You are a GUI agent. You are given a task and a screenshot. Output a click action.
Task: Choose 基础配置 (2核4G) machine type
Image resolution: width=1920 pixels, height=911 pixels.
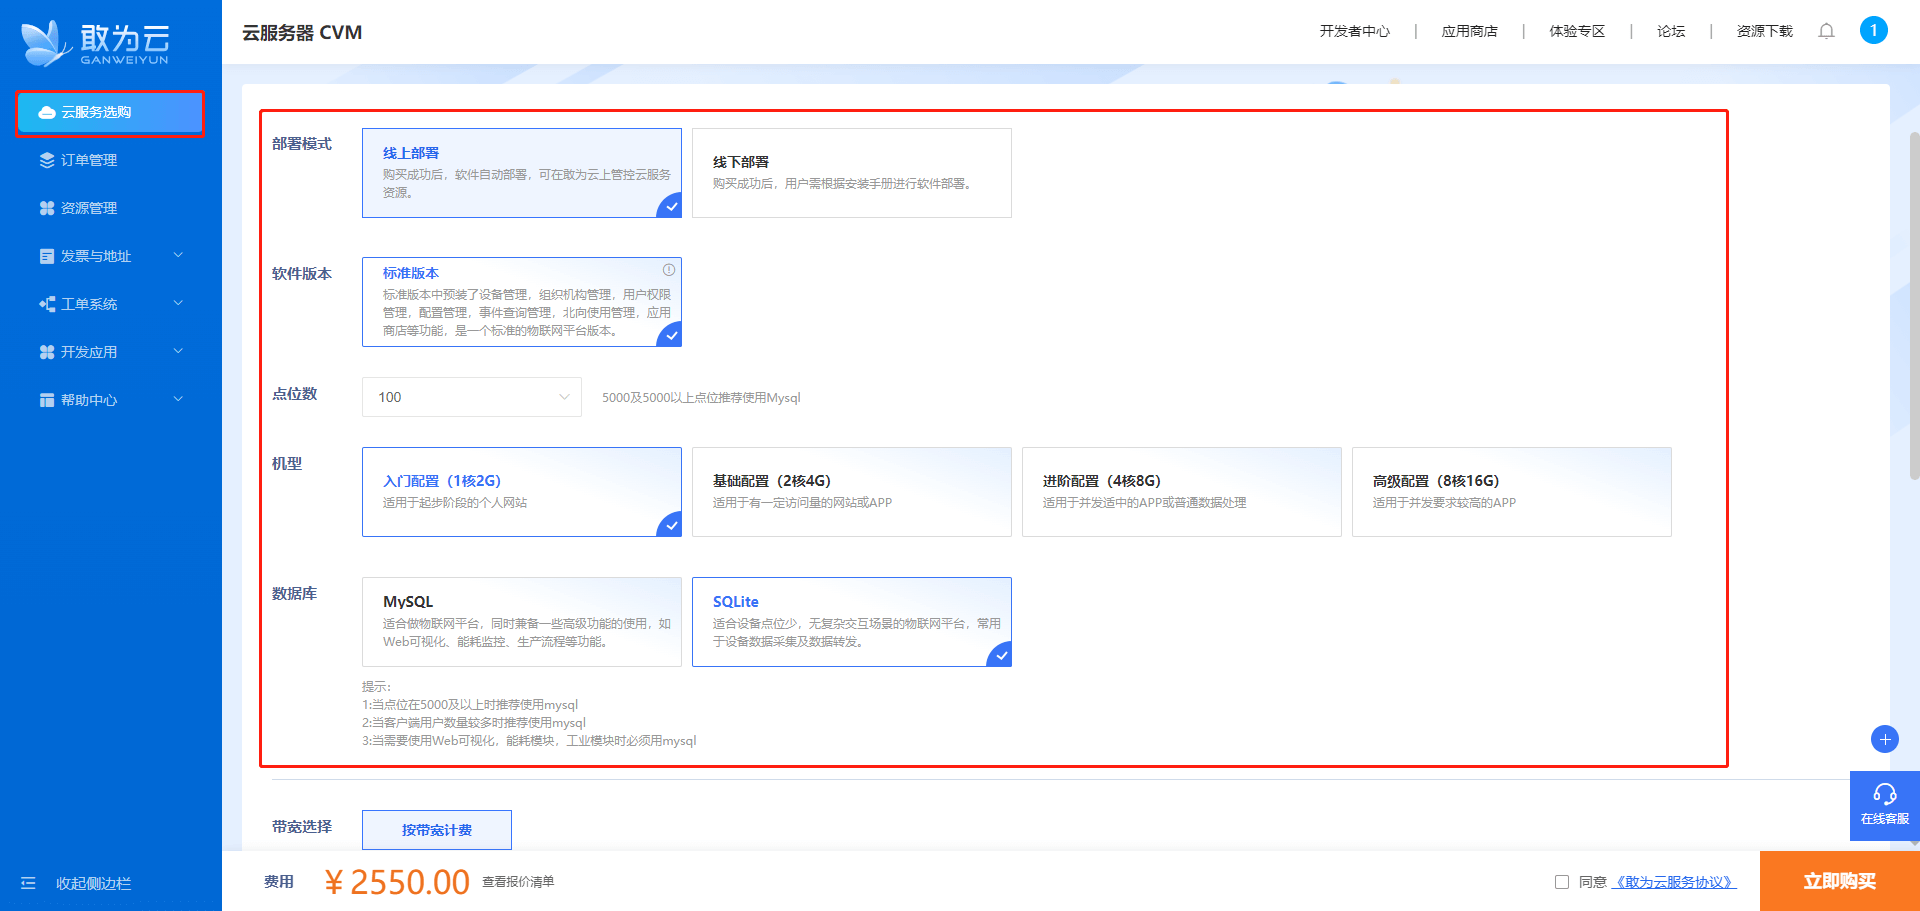852,492
